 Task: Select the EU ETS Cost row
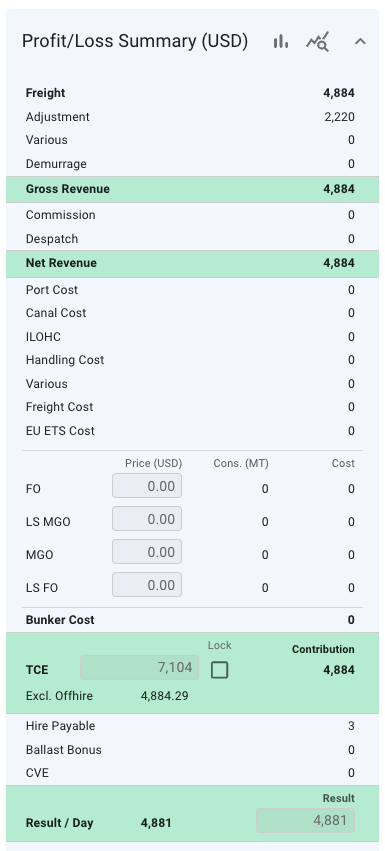point(192,431)
